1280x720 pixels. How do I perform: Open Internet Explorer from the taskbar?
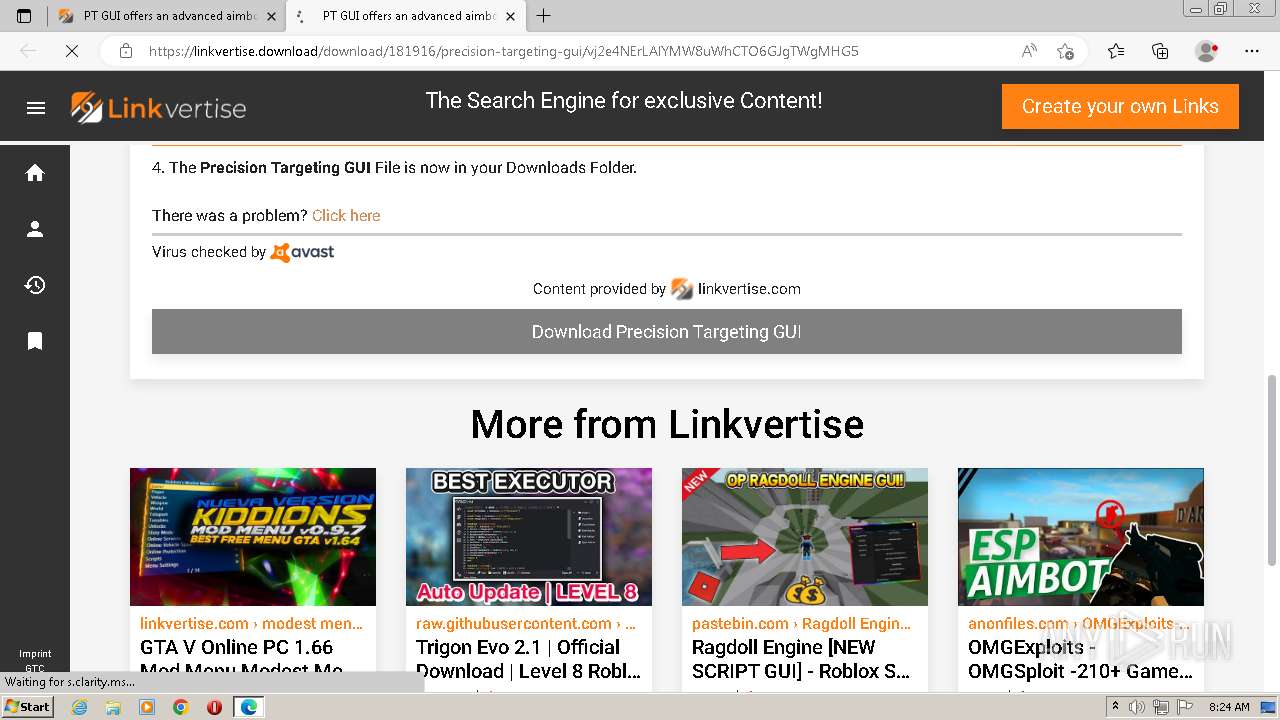click(x=80, y=707)
